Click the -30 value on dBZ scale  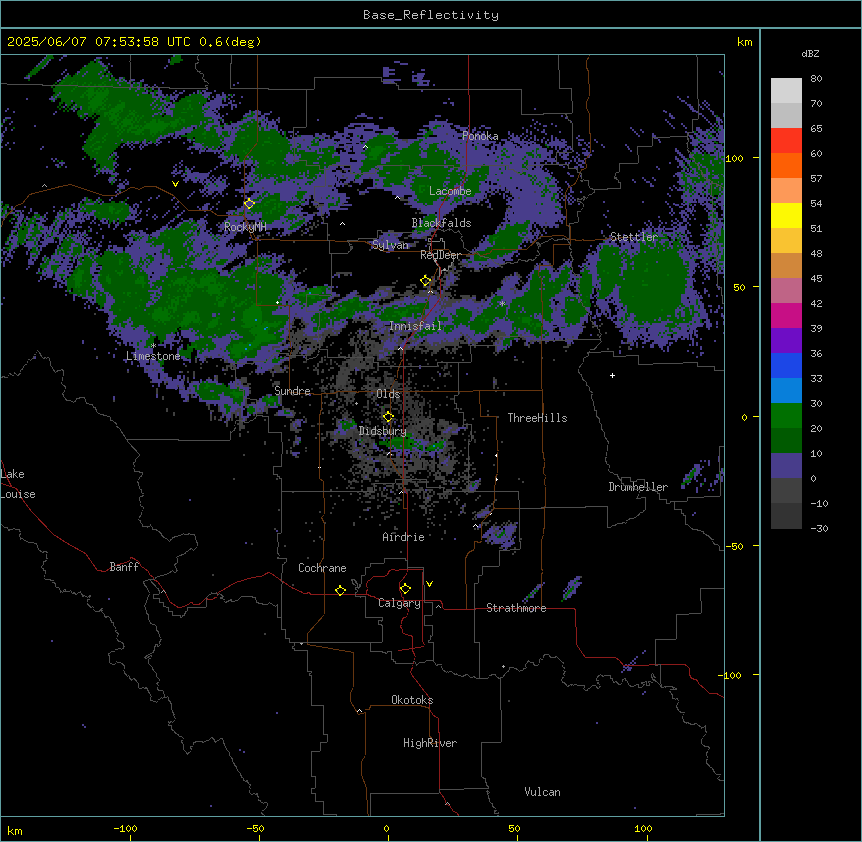pyautogui.click(x=819, y=528)
